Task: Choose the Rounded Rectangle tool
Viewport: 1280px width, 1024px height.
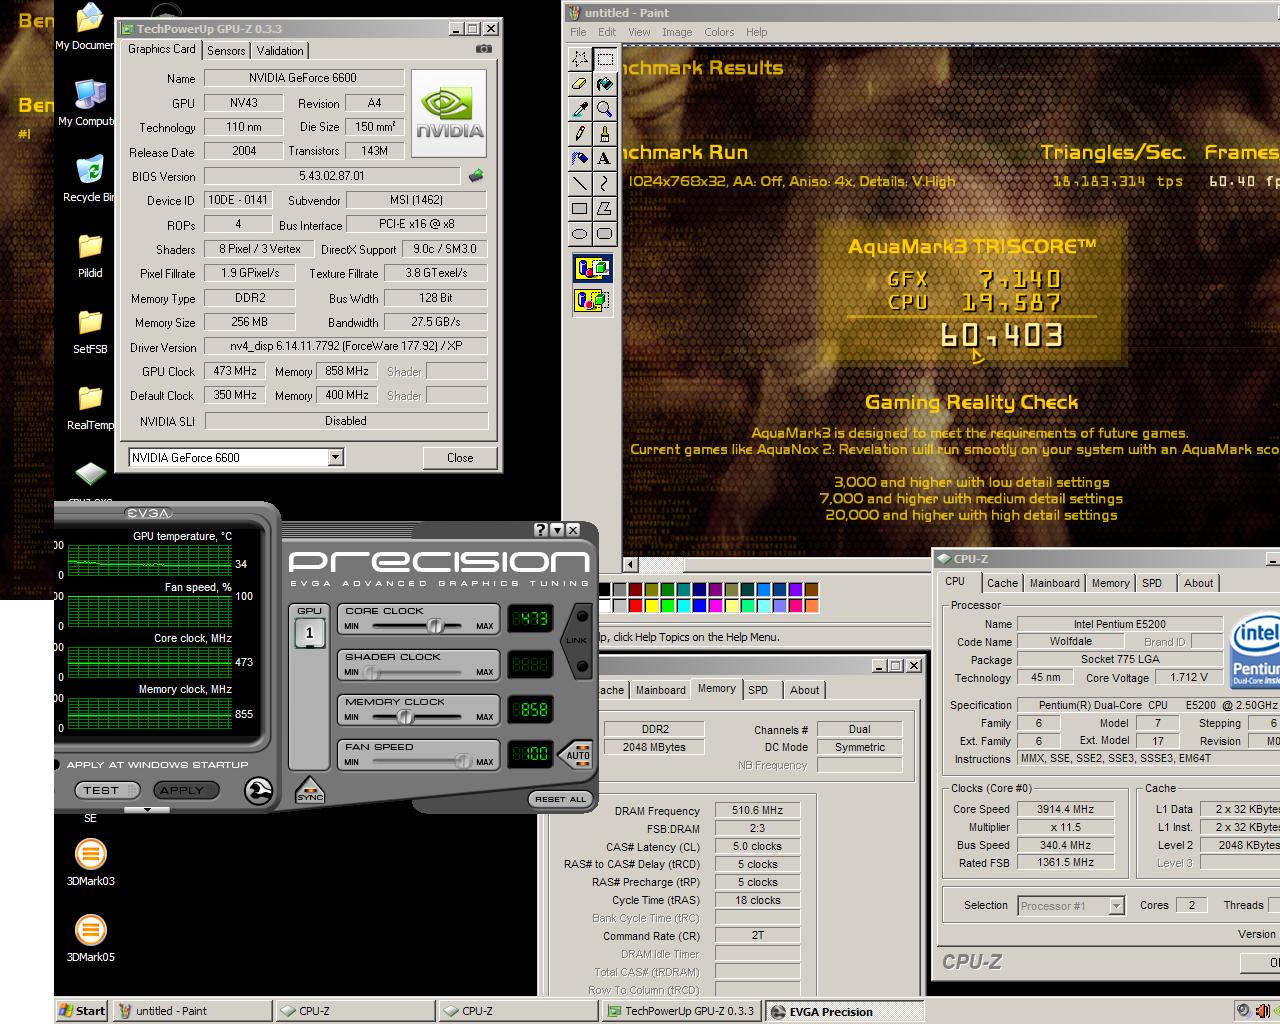Action: [x=604, y=234]
